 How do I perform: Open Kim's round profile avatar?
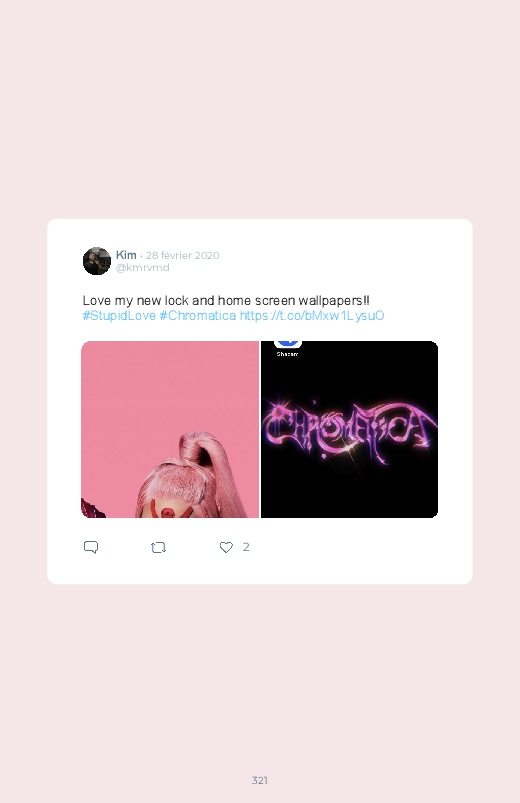(97, 261)
